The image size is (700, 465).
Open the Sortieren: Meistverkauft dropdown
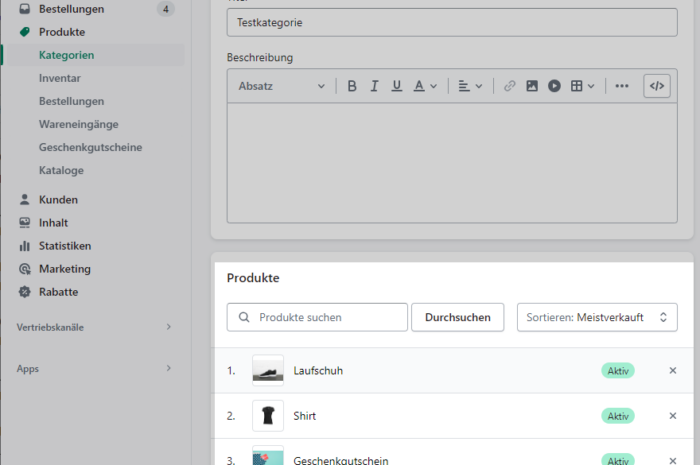coord(597,317)
